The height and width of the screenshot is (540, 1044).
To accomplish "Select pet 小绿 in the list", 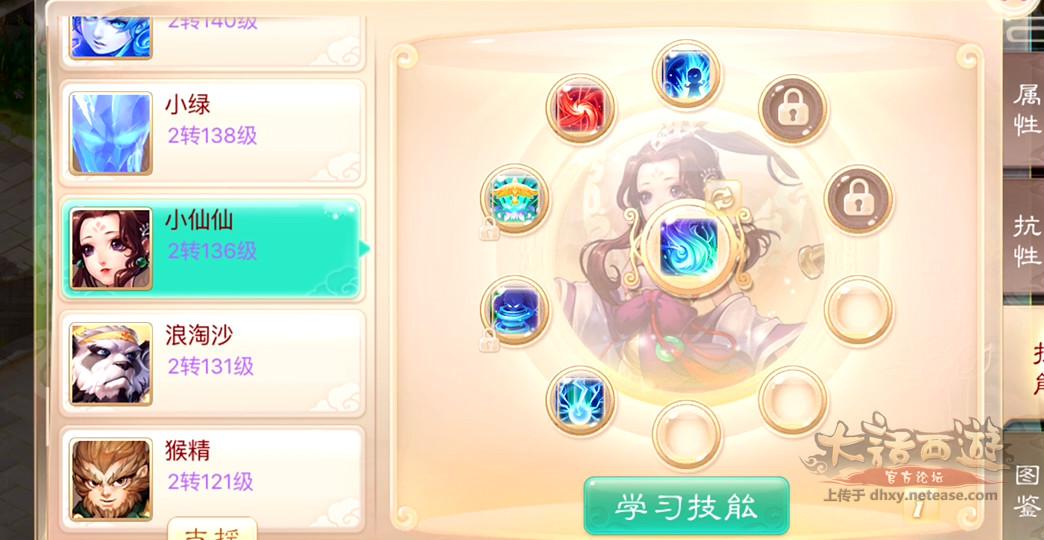I will (x=212, y=133).
